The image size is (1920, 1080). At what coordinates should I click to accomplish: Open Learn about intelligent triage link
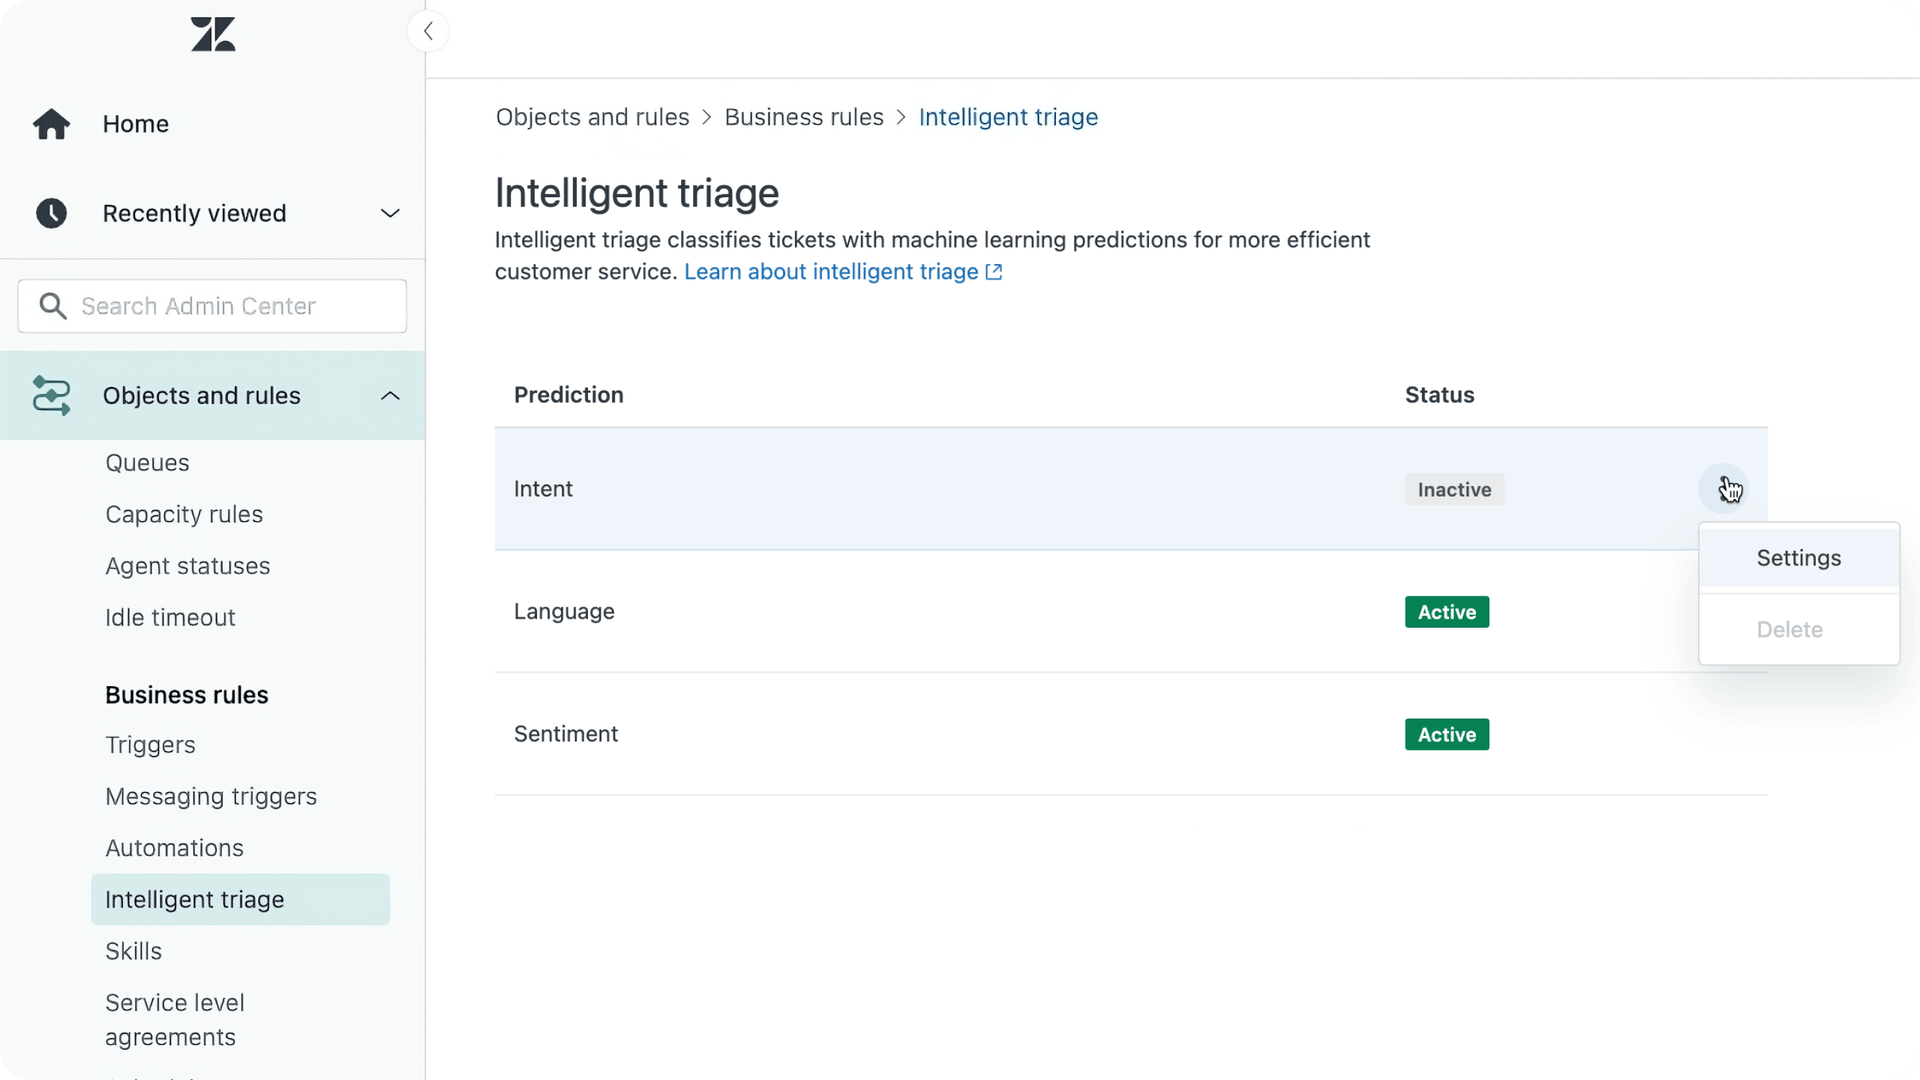pos(831,272)
